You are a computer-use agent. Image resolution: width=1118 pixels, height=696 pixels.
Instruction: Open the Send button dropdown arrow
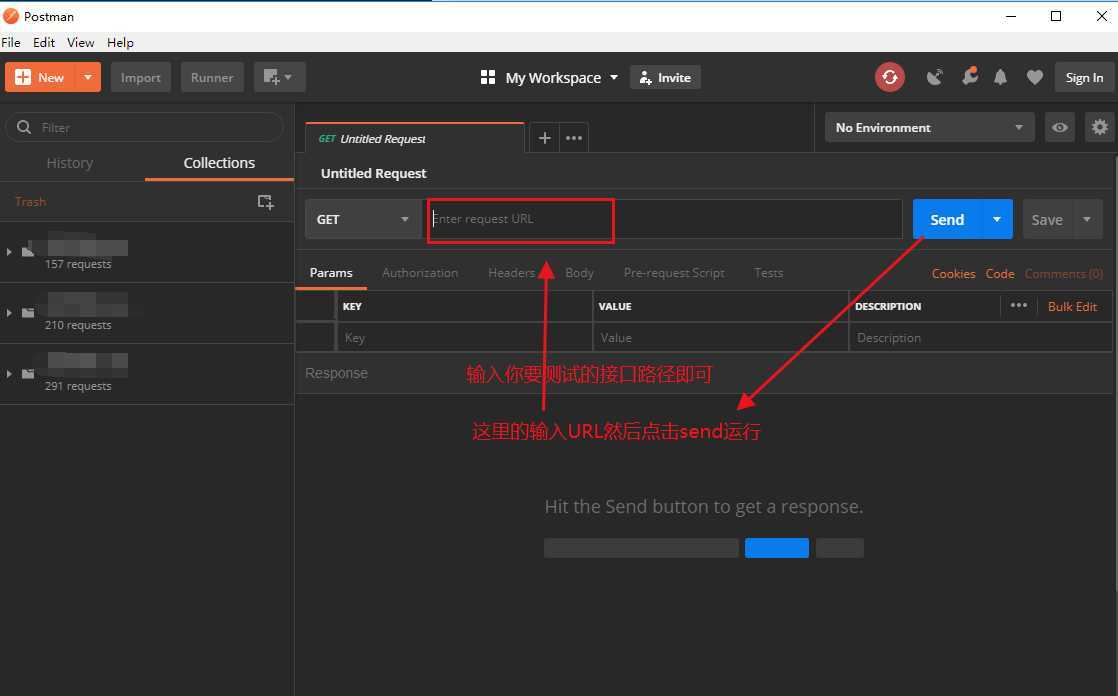[997, 219]
